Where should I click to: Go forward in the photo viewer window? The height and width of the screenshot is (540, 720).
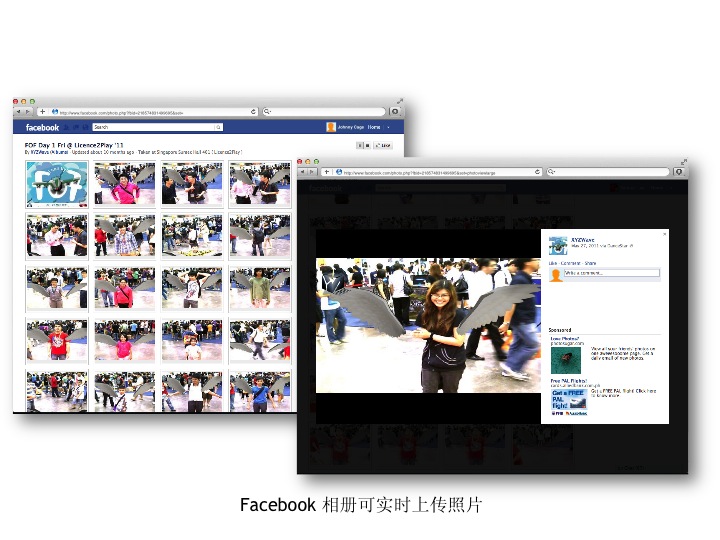[x=311, y=172]
